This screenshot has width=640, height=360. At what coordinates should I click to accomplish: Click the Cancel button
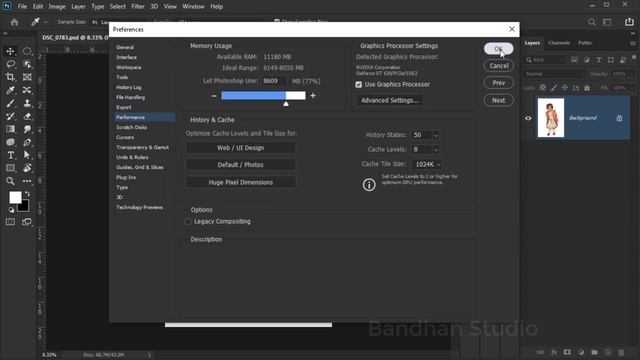click(498, 66)
